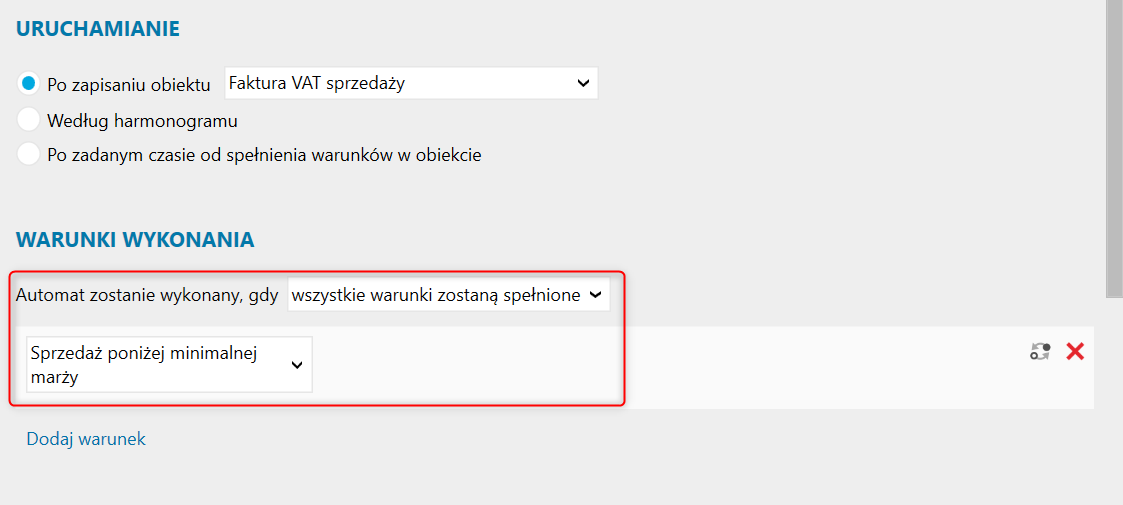Open 'Sprzedaż poniżej minimalnej marży' condition dropdown
Screen dimensions: 1123x505
[169, 365]
